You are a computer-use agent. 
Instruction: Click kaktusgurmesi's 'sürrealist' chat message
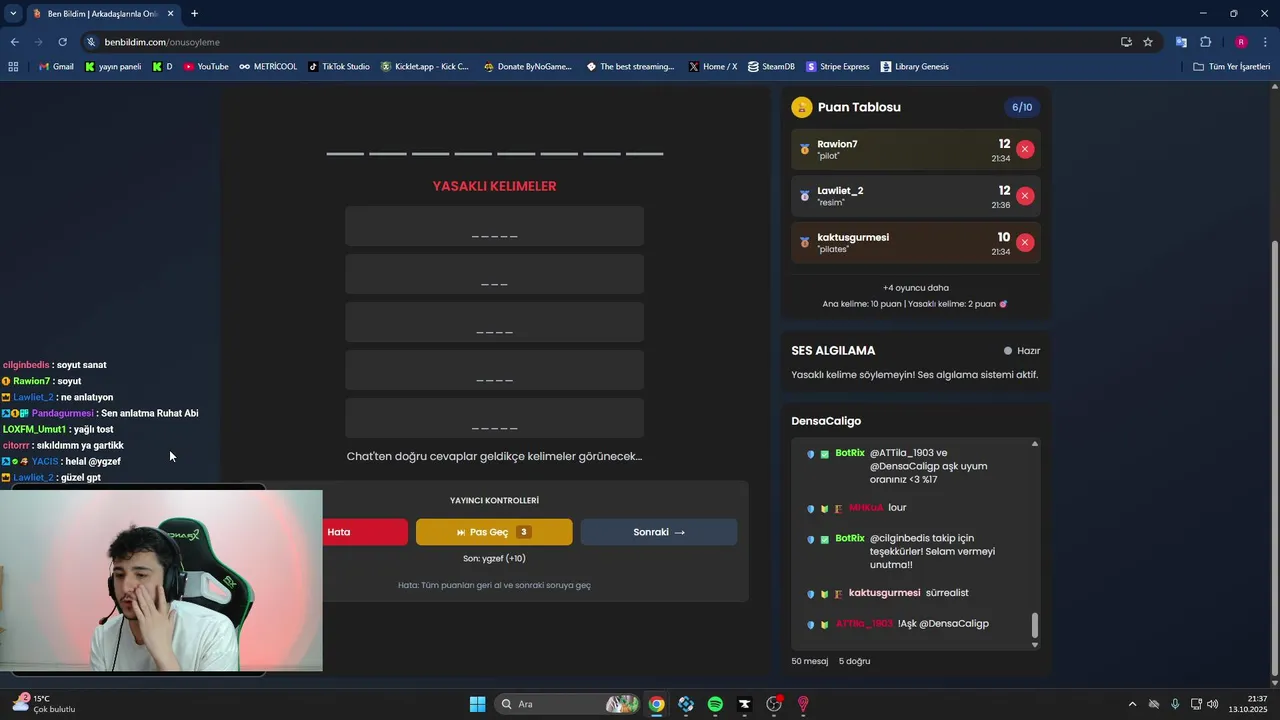[947, 593]
